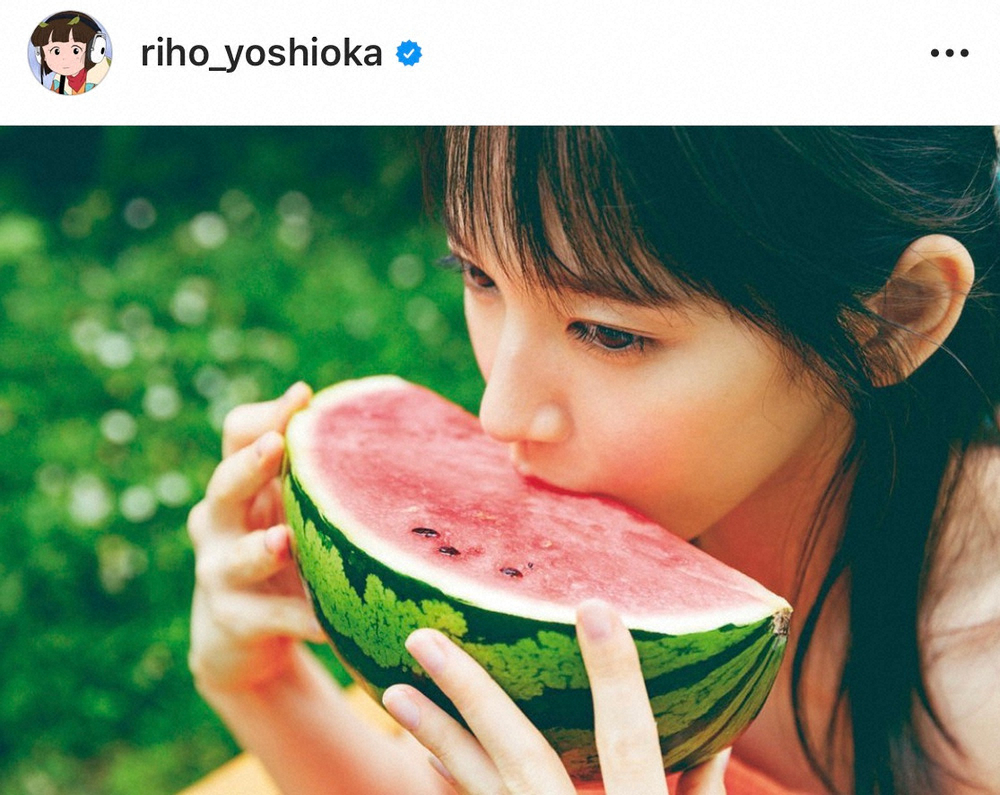View riho_yoshioka's story via the avatar

(70, 53)
